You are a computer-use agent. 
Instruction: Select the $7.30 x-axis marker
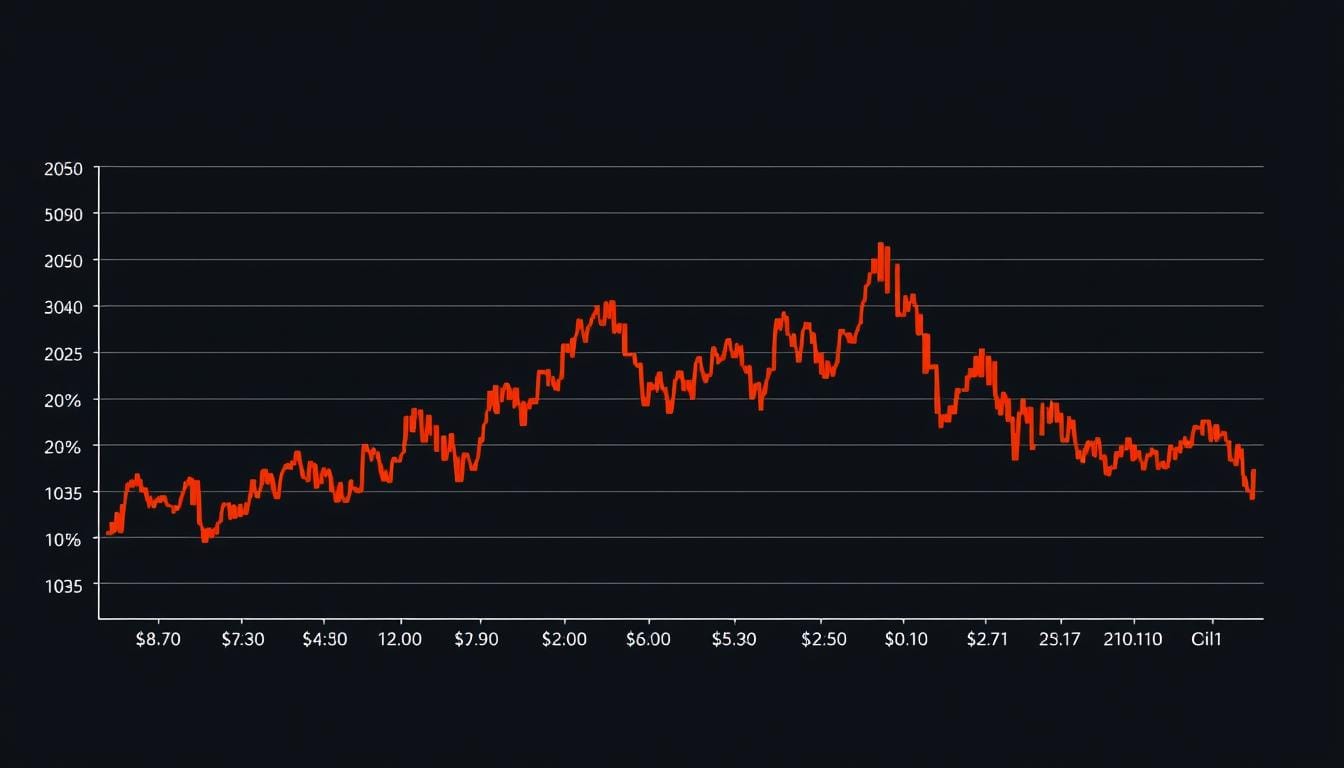(242, 639)
